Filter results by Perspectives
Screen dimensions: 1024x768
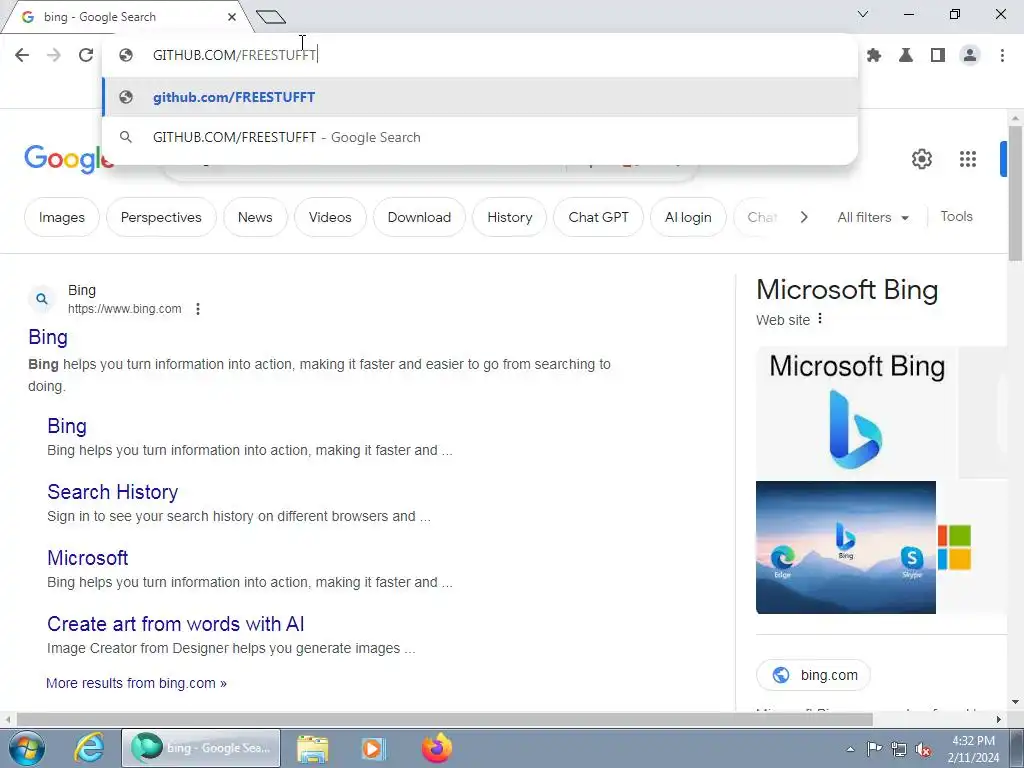[x=161, y=217]
